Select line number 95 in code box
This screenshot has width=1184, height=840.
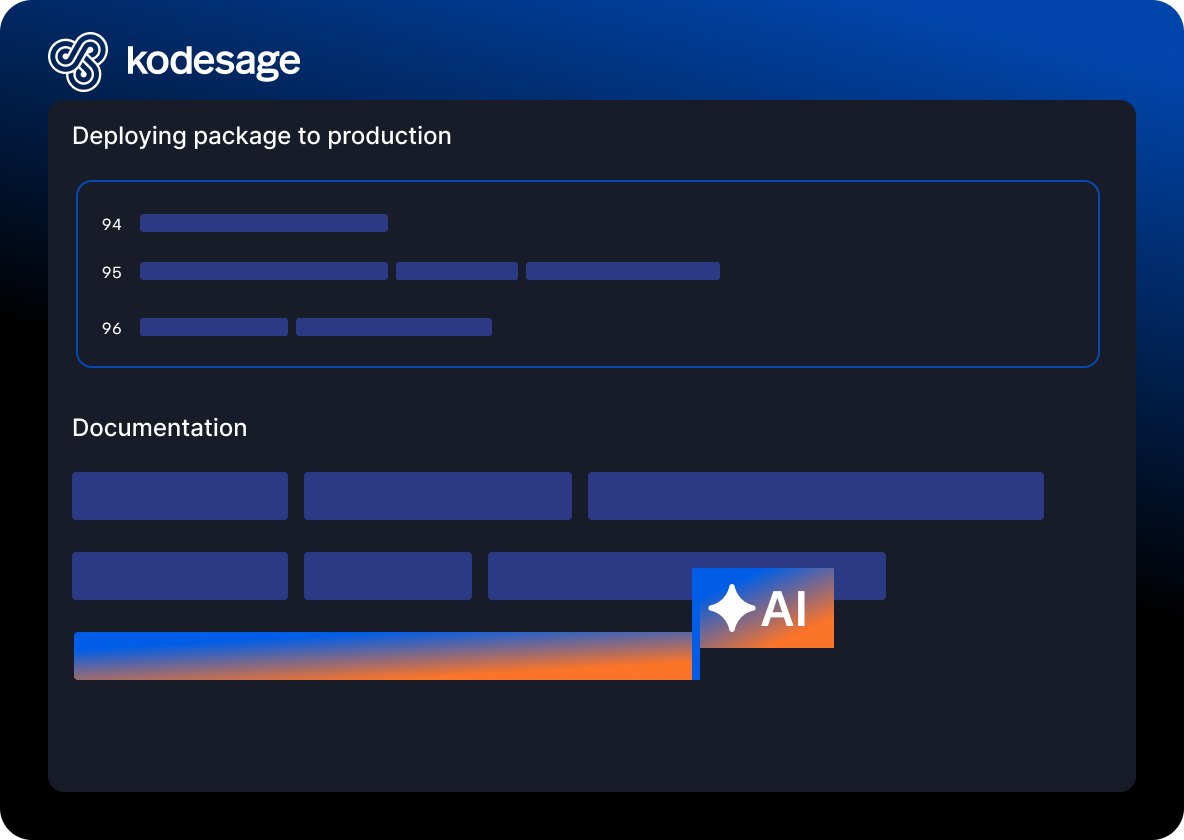112,272
